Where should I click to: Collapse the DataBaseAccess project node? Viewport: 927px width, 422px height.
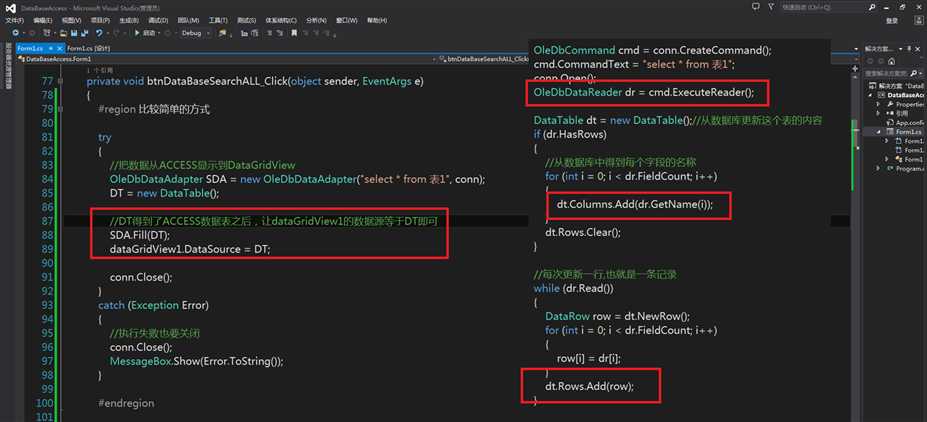pos(870,95)
